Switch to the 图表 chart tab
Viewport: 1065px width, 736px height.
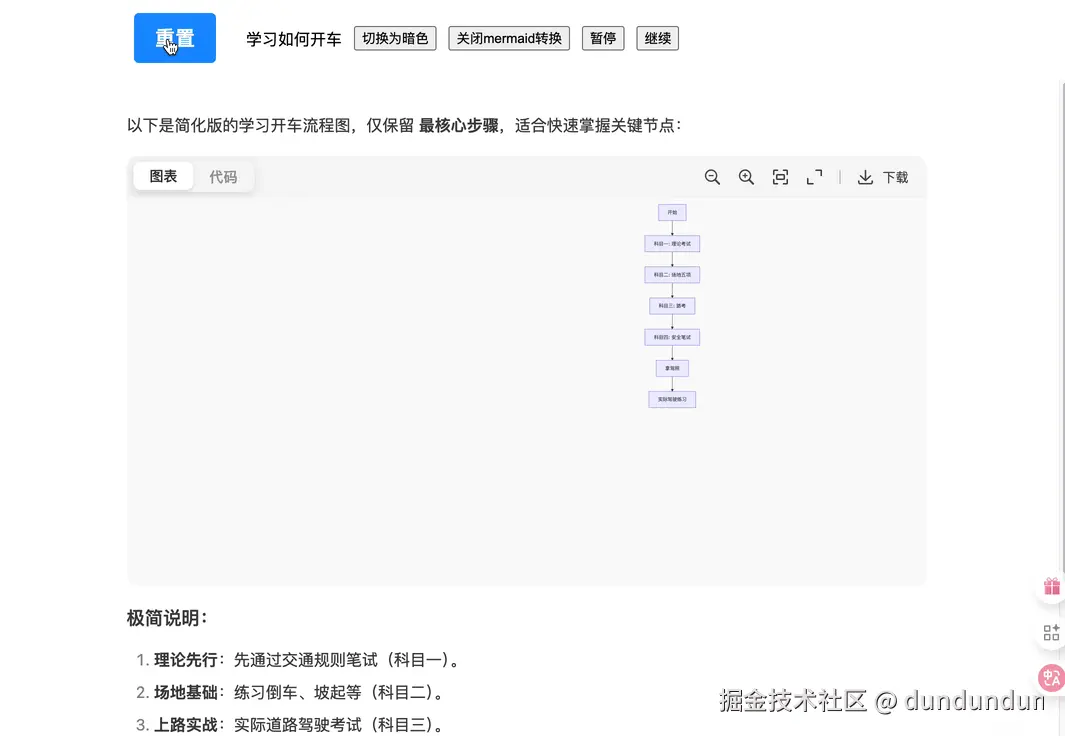[x=163, y=177]
